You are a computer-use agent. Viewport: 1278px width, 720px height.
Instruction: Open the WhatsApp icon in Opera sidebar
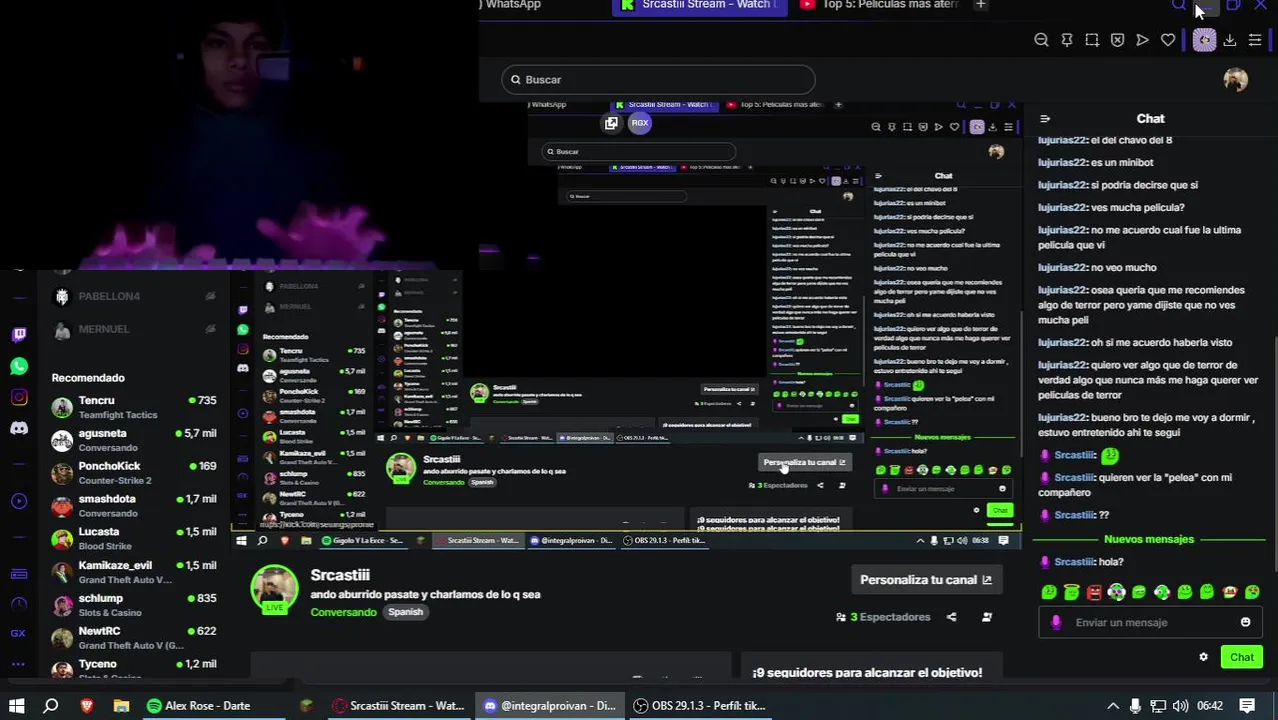19,366
